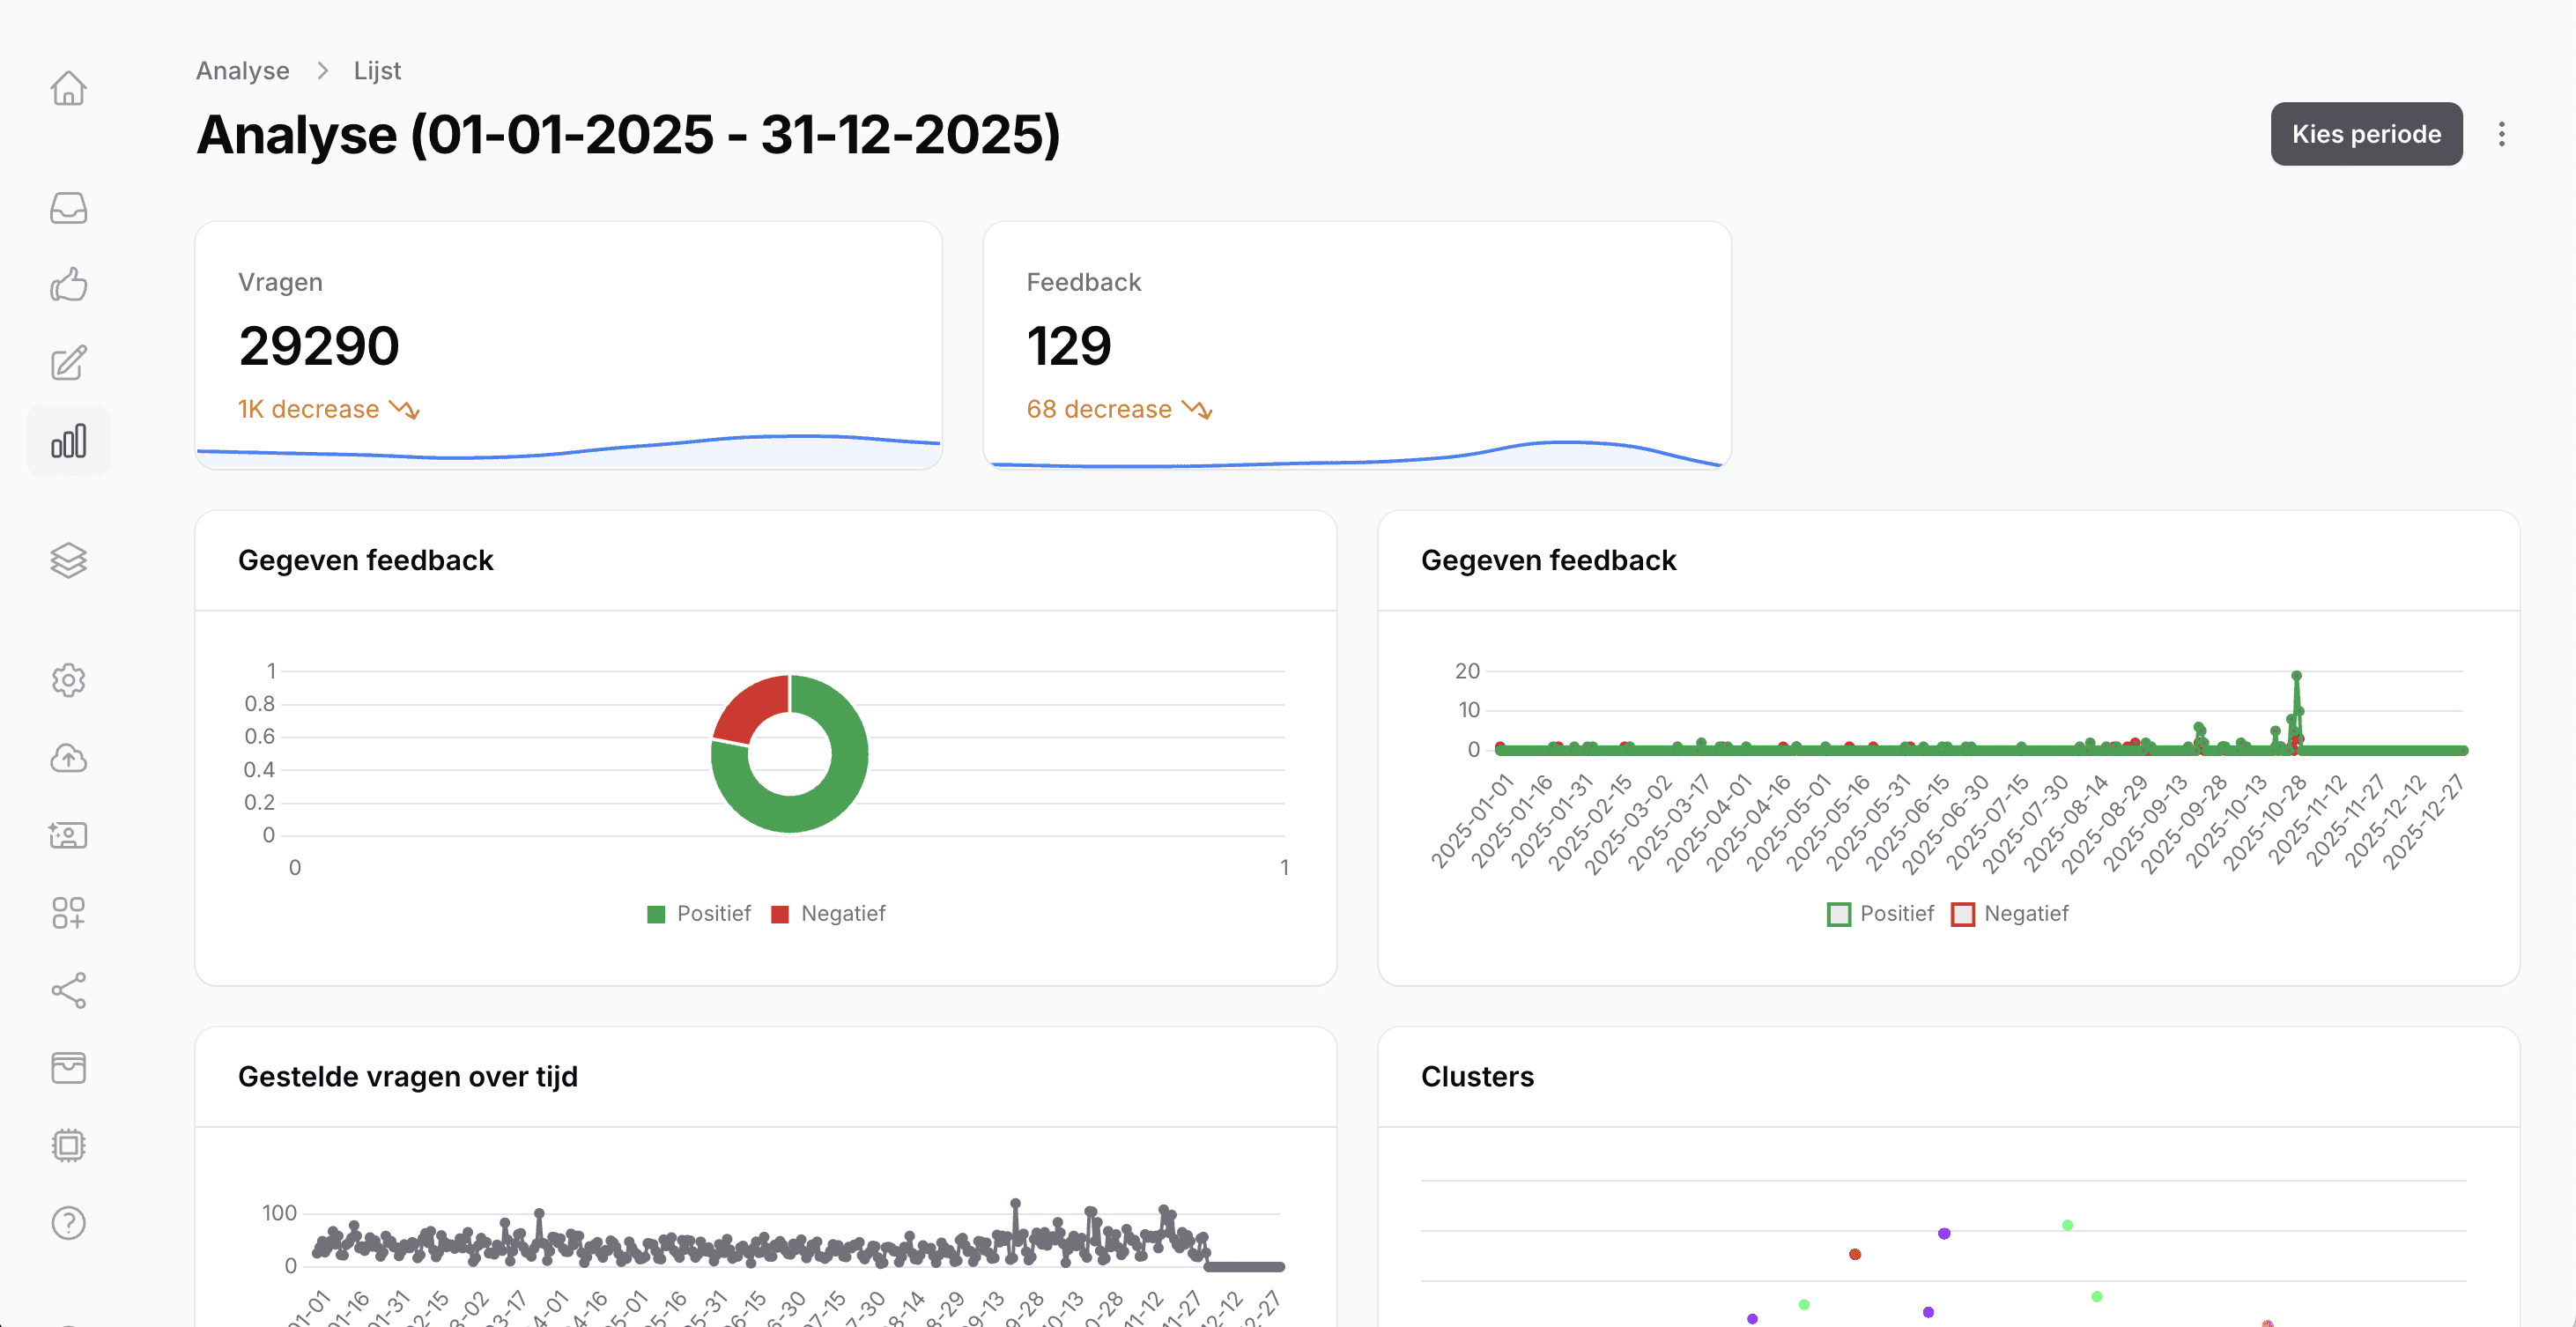Open the edit pencil sidebar icon

pos(68,363)
